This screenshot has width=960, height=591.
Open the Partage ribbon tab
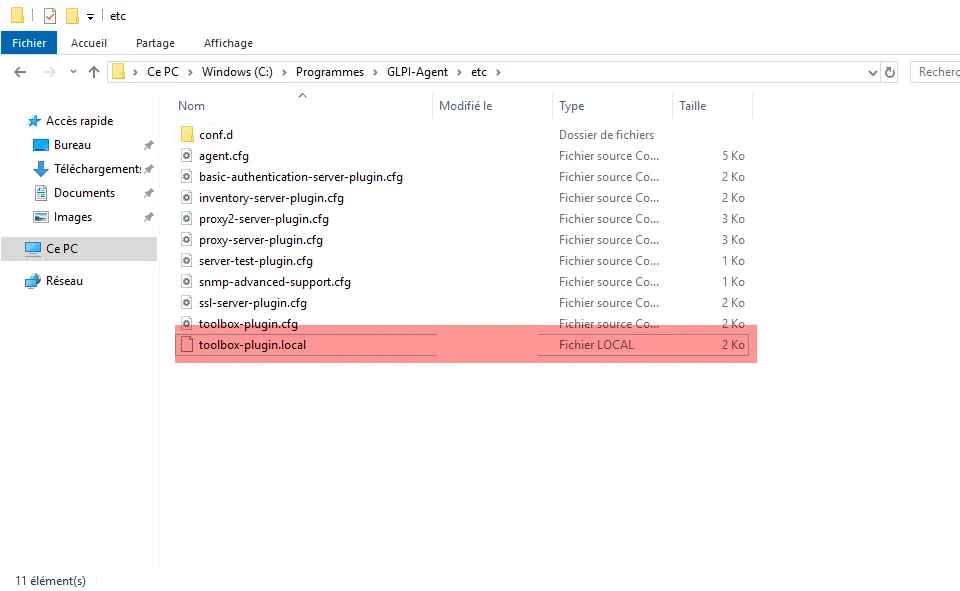(x=155, y=43)
